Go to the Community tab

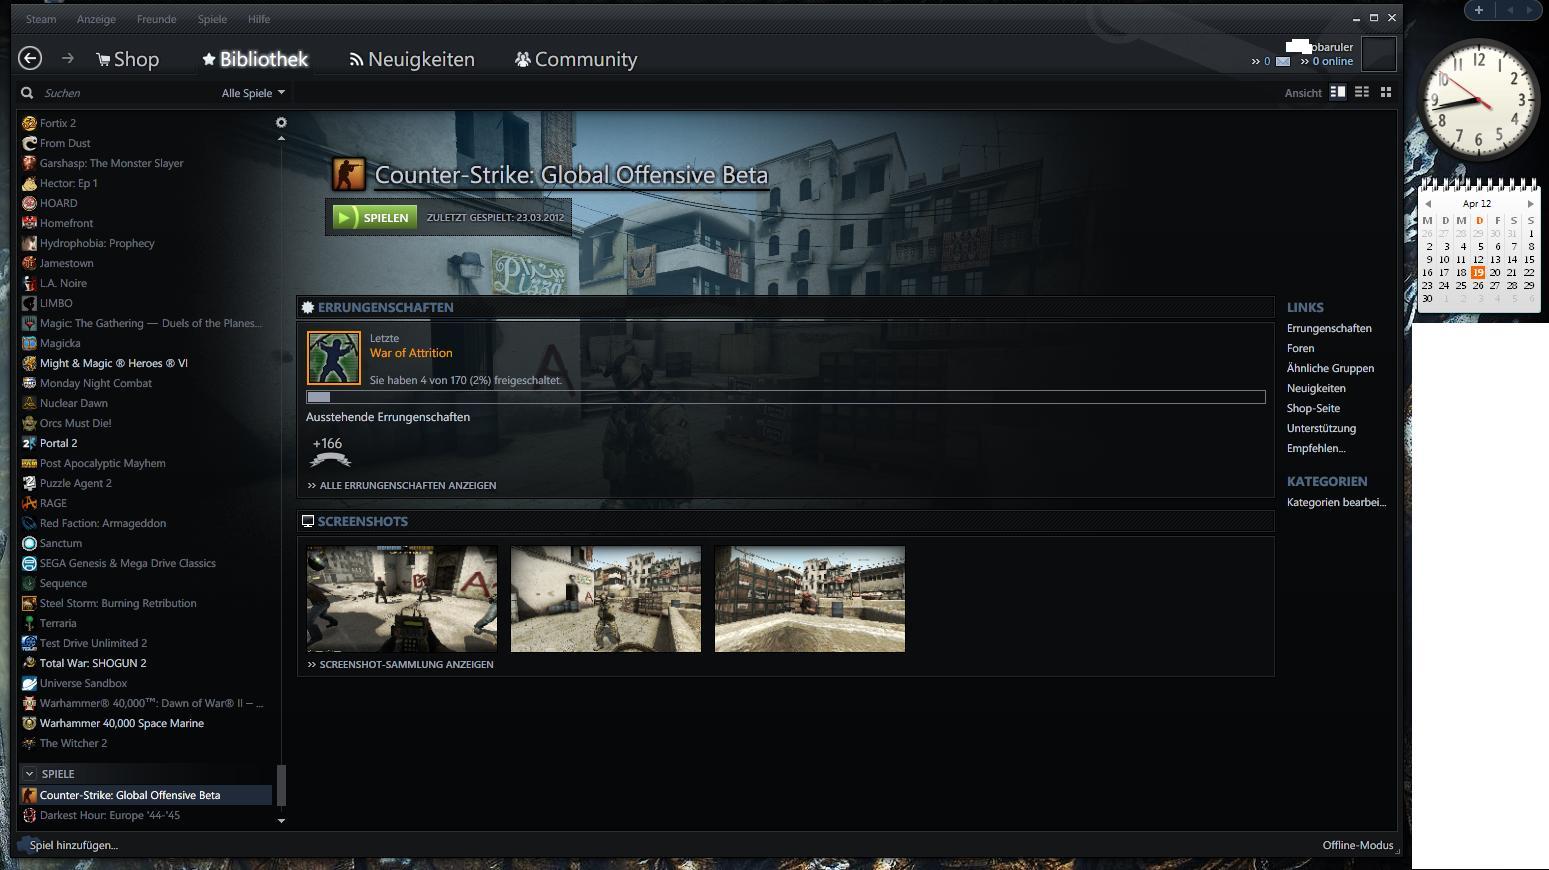576,59
